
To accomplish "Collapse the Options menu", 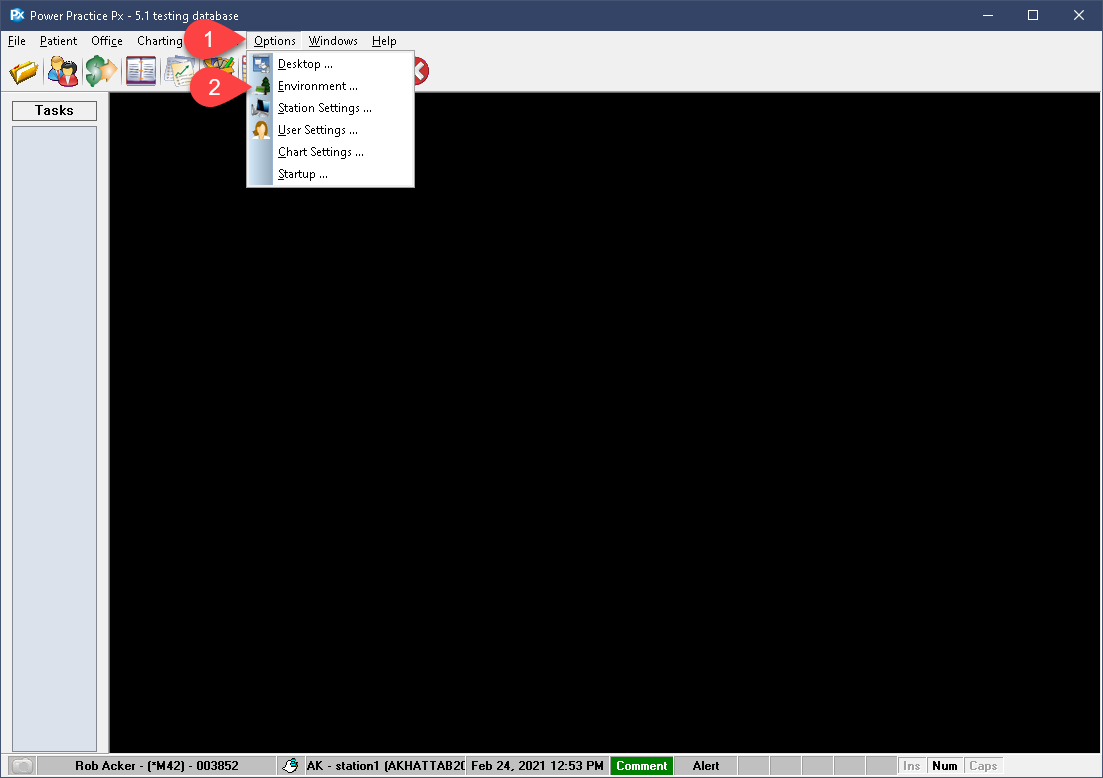I will point(274,41).
